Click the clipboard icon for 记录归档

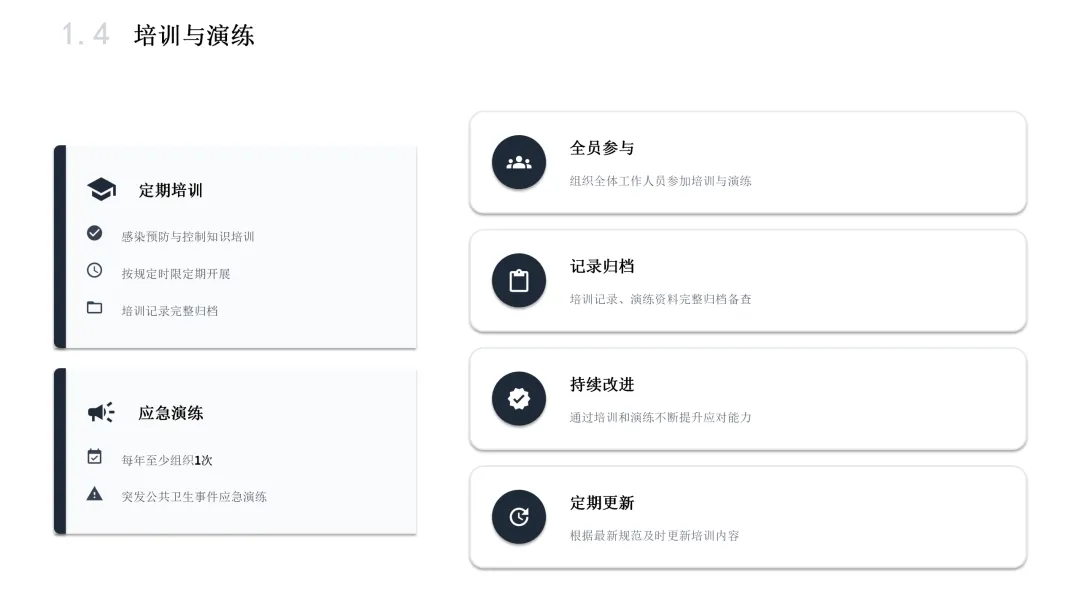click(519, 281)
